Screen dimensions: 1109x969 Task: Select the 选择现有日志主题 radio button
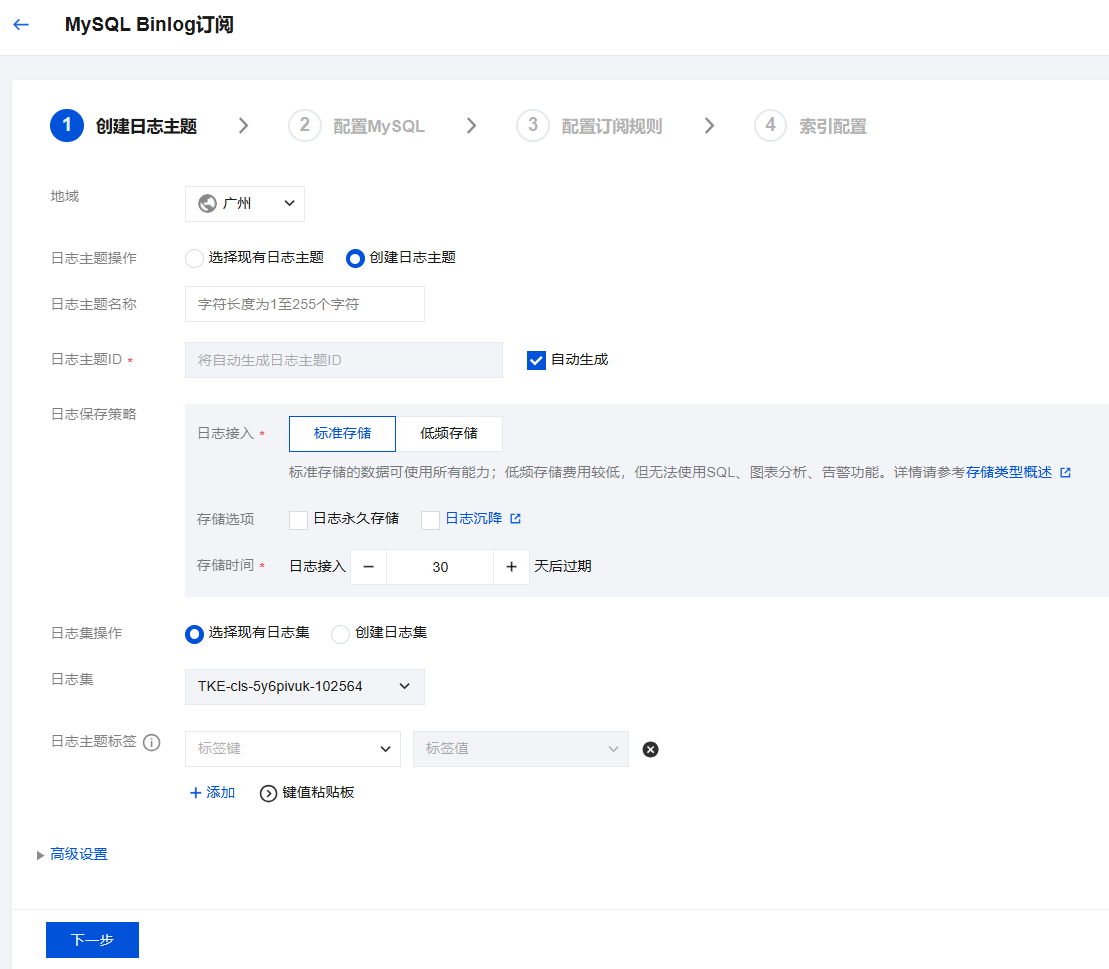[x=195, y=258]
